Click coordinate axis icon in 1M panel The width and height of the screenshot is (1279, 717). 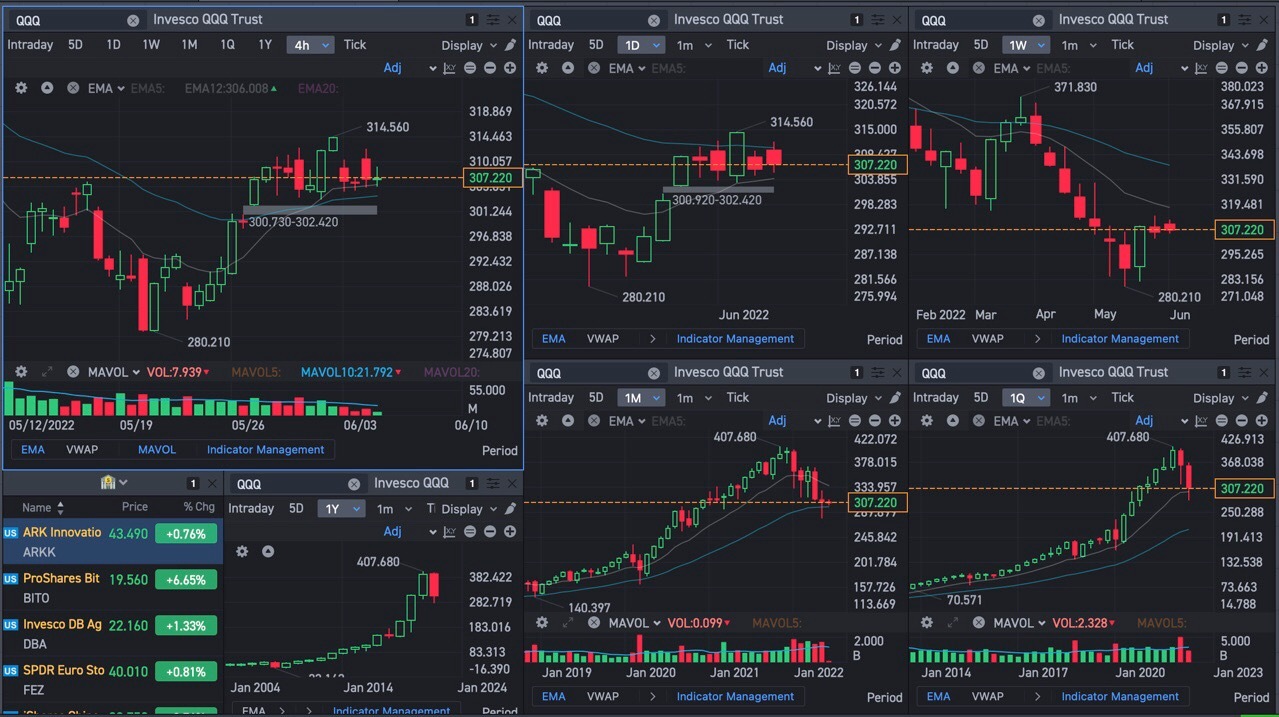(834, 421)
